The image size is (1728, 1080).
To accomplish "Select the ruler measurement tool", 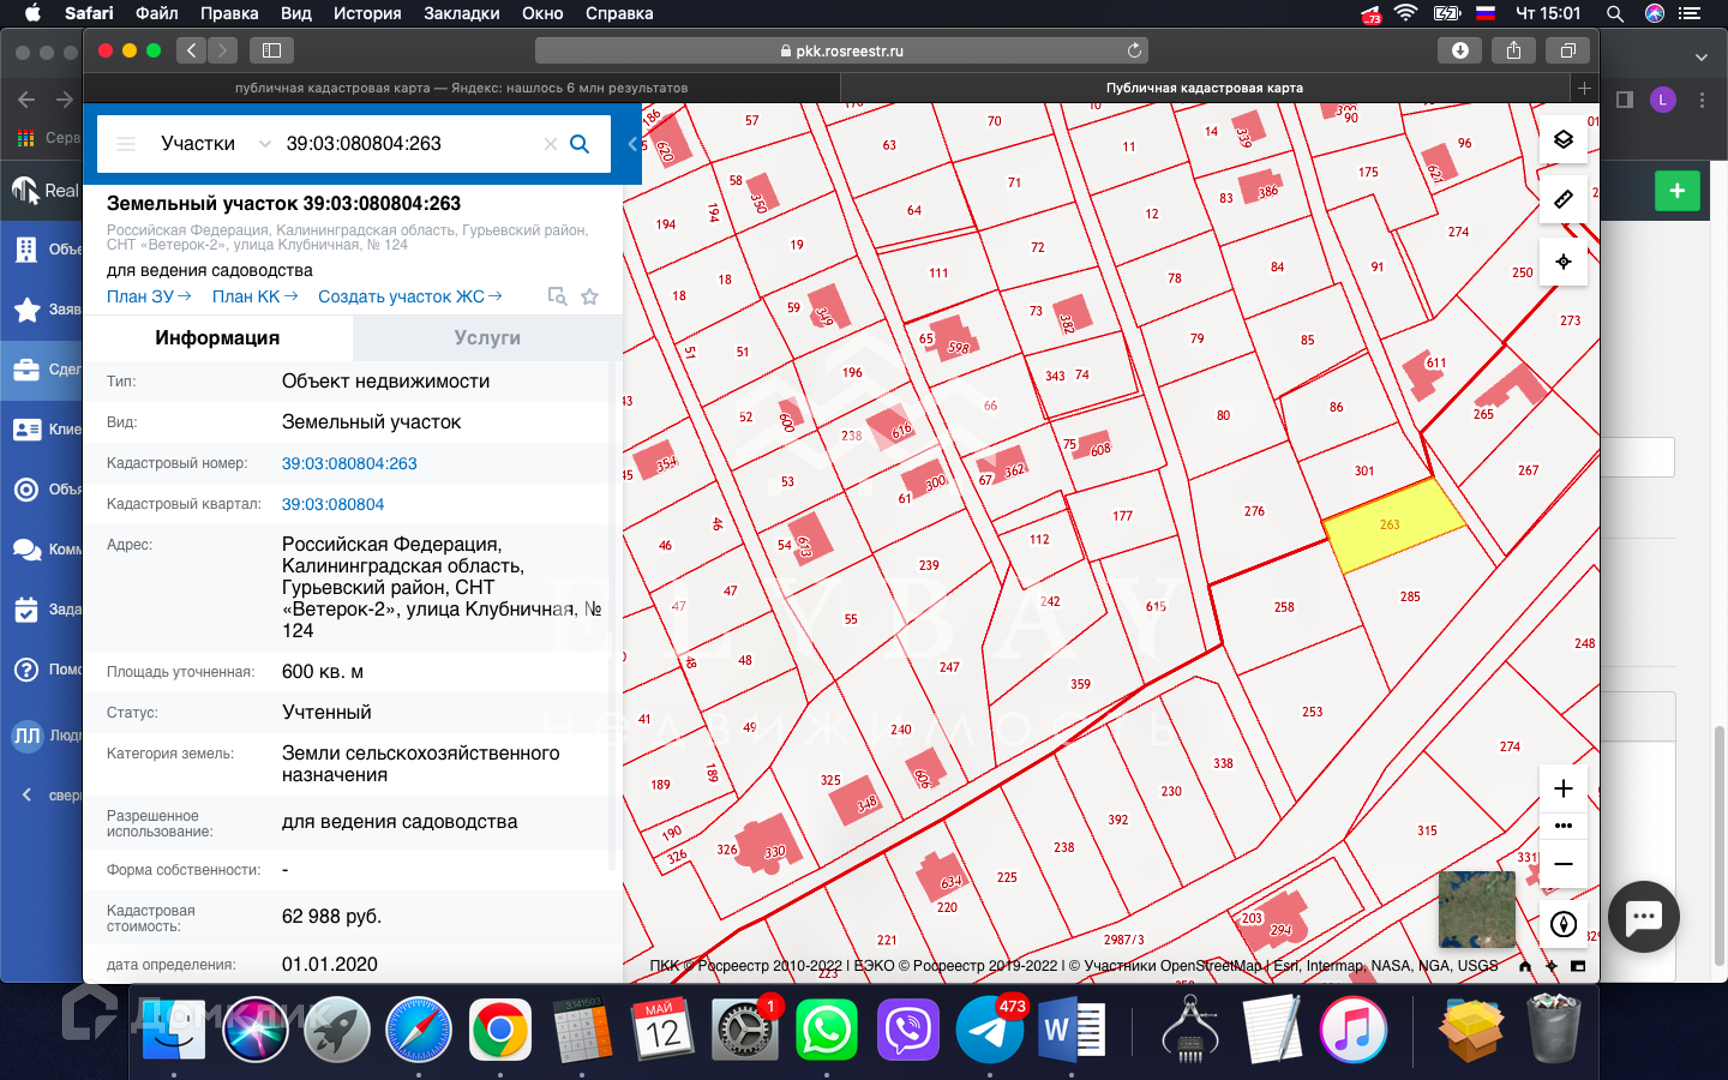I will pos(1563,200).
